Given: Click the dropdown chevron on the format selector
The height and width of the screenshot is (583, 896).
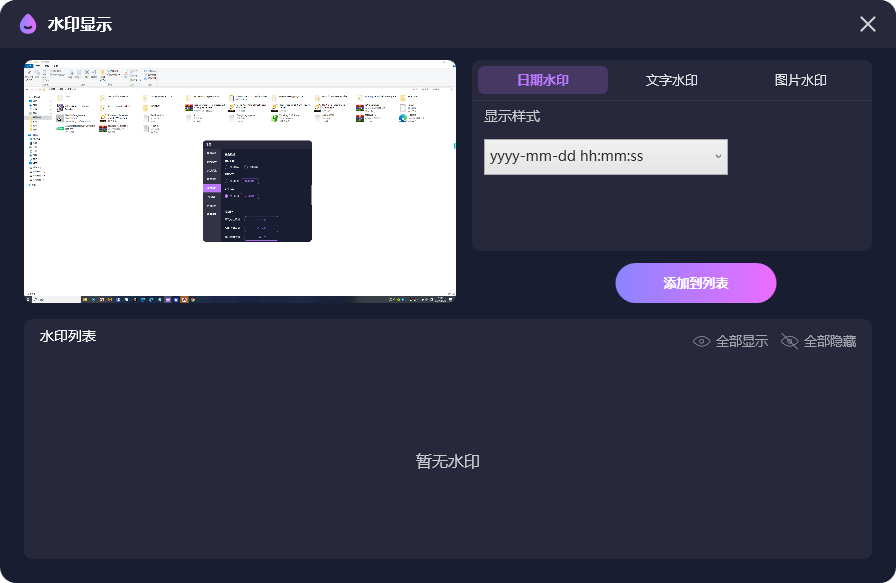Looking at the screenshot, I should click(x=717, y=156).
